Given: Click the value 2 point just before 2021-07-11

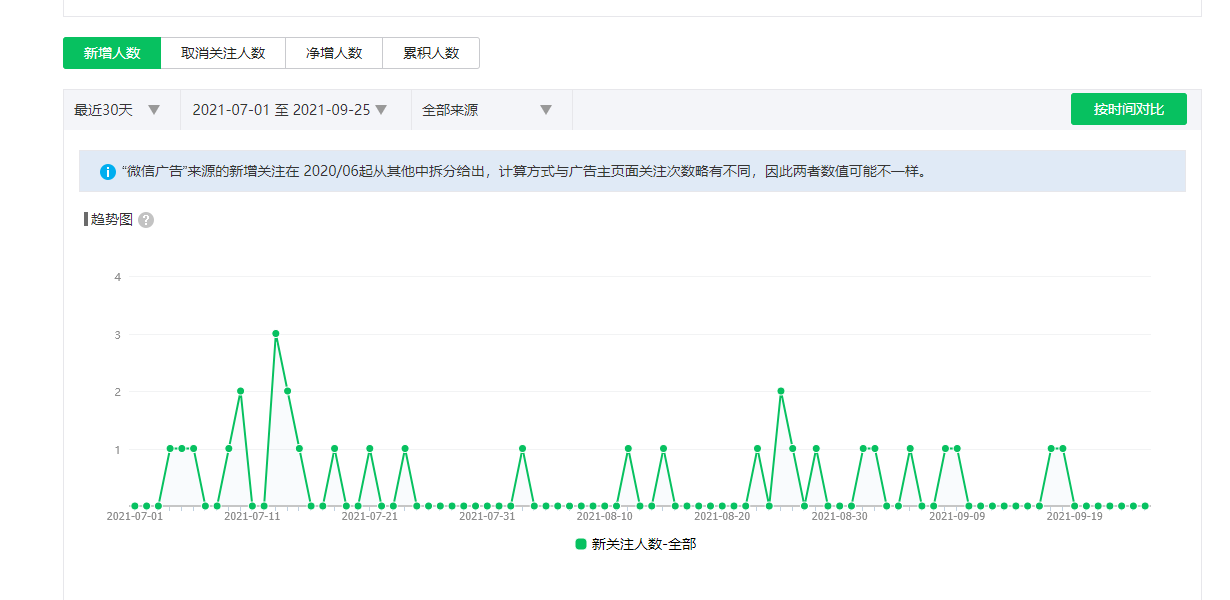Looking at the screenshot, I should pyautogui.click(x=240, y=391).
